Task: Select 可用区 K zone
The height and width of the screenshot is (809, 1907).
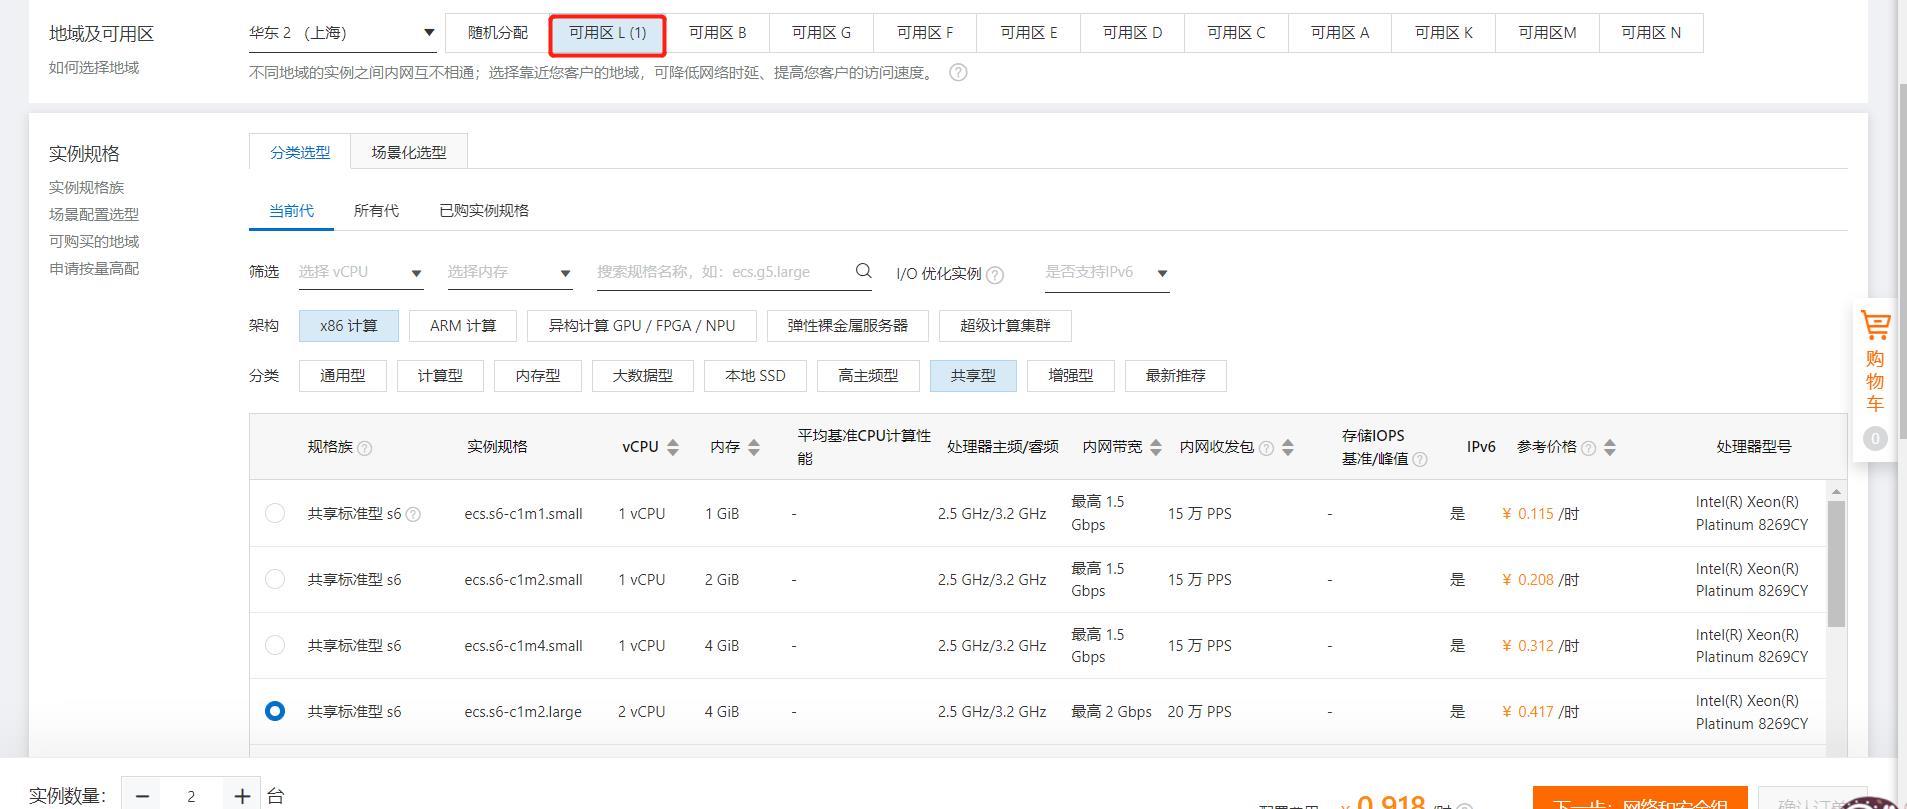Action: coord(1444,33)
